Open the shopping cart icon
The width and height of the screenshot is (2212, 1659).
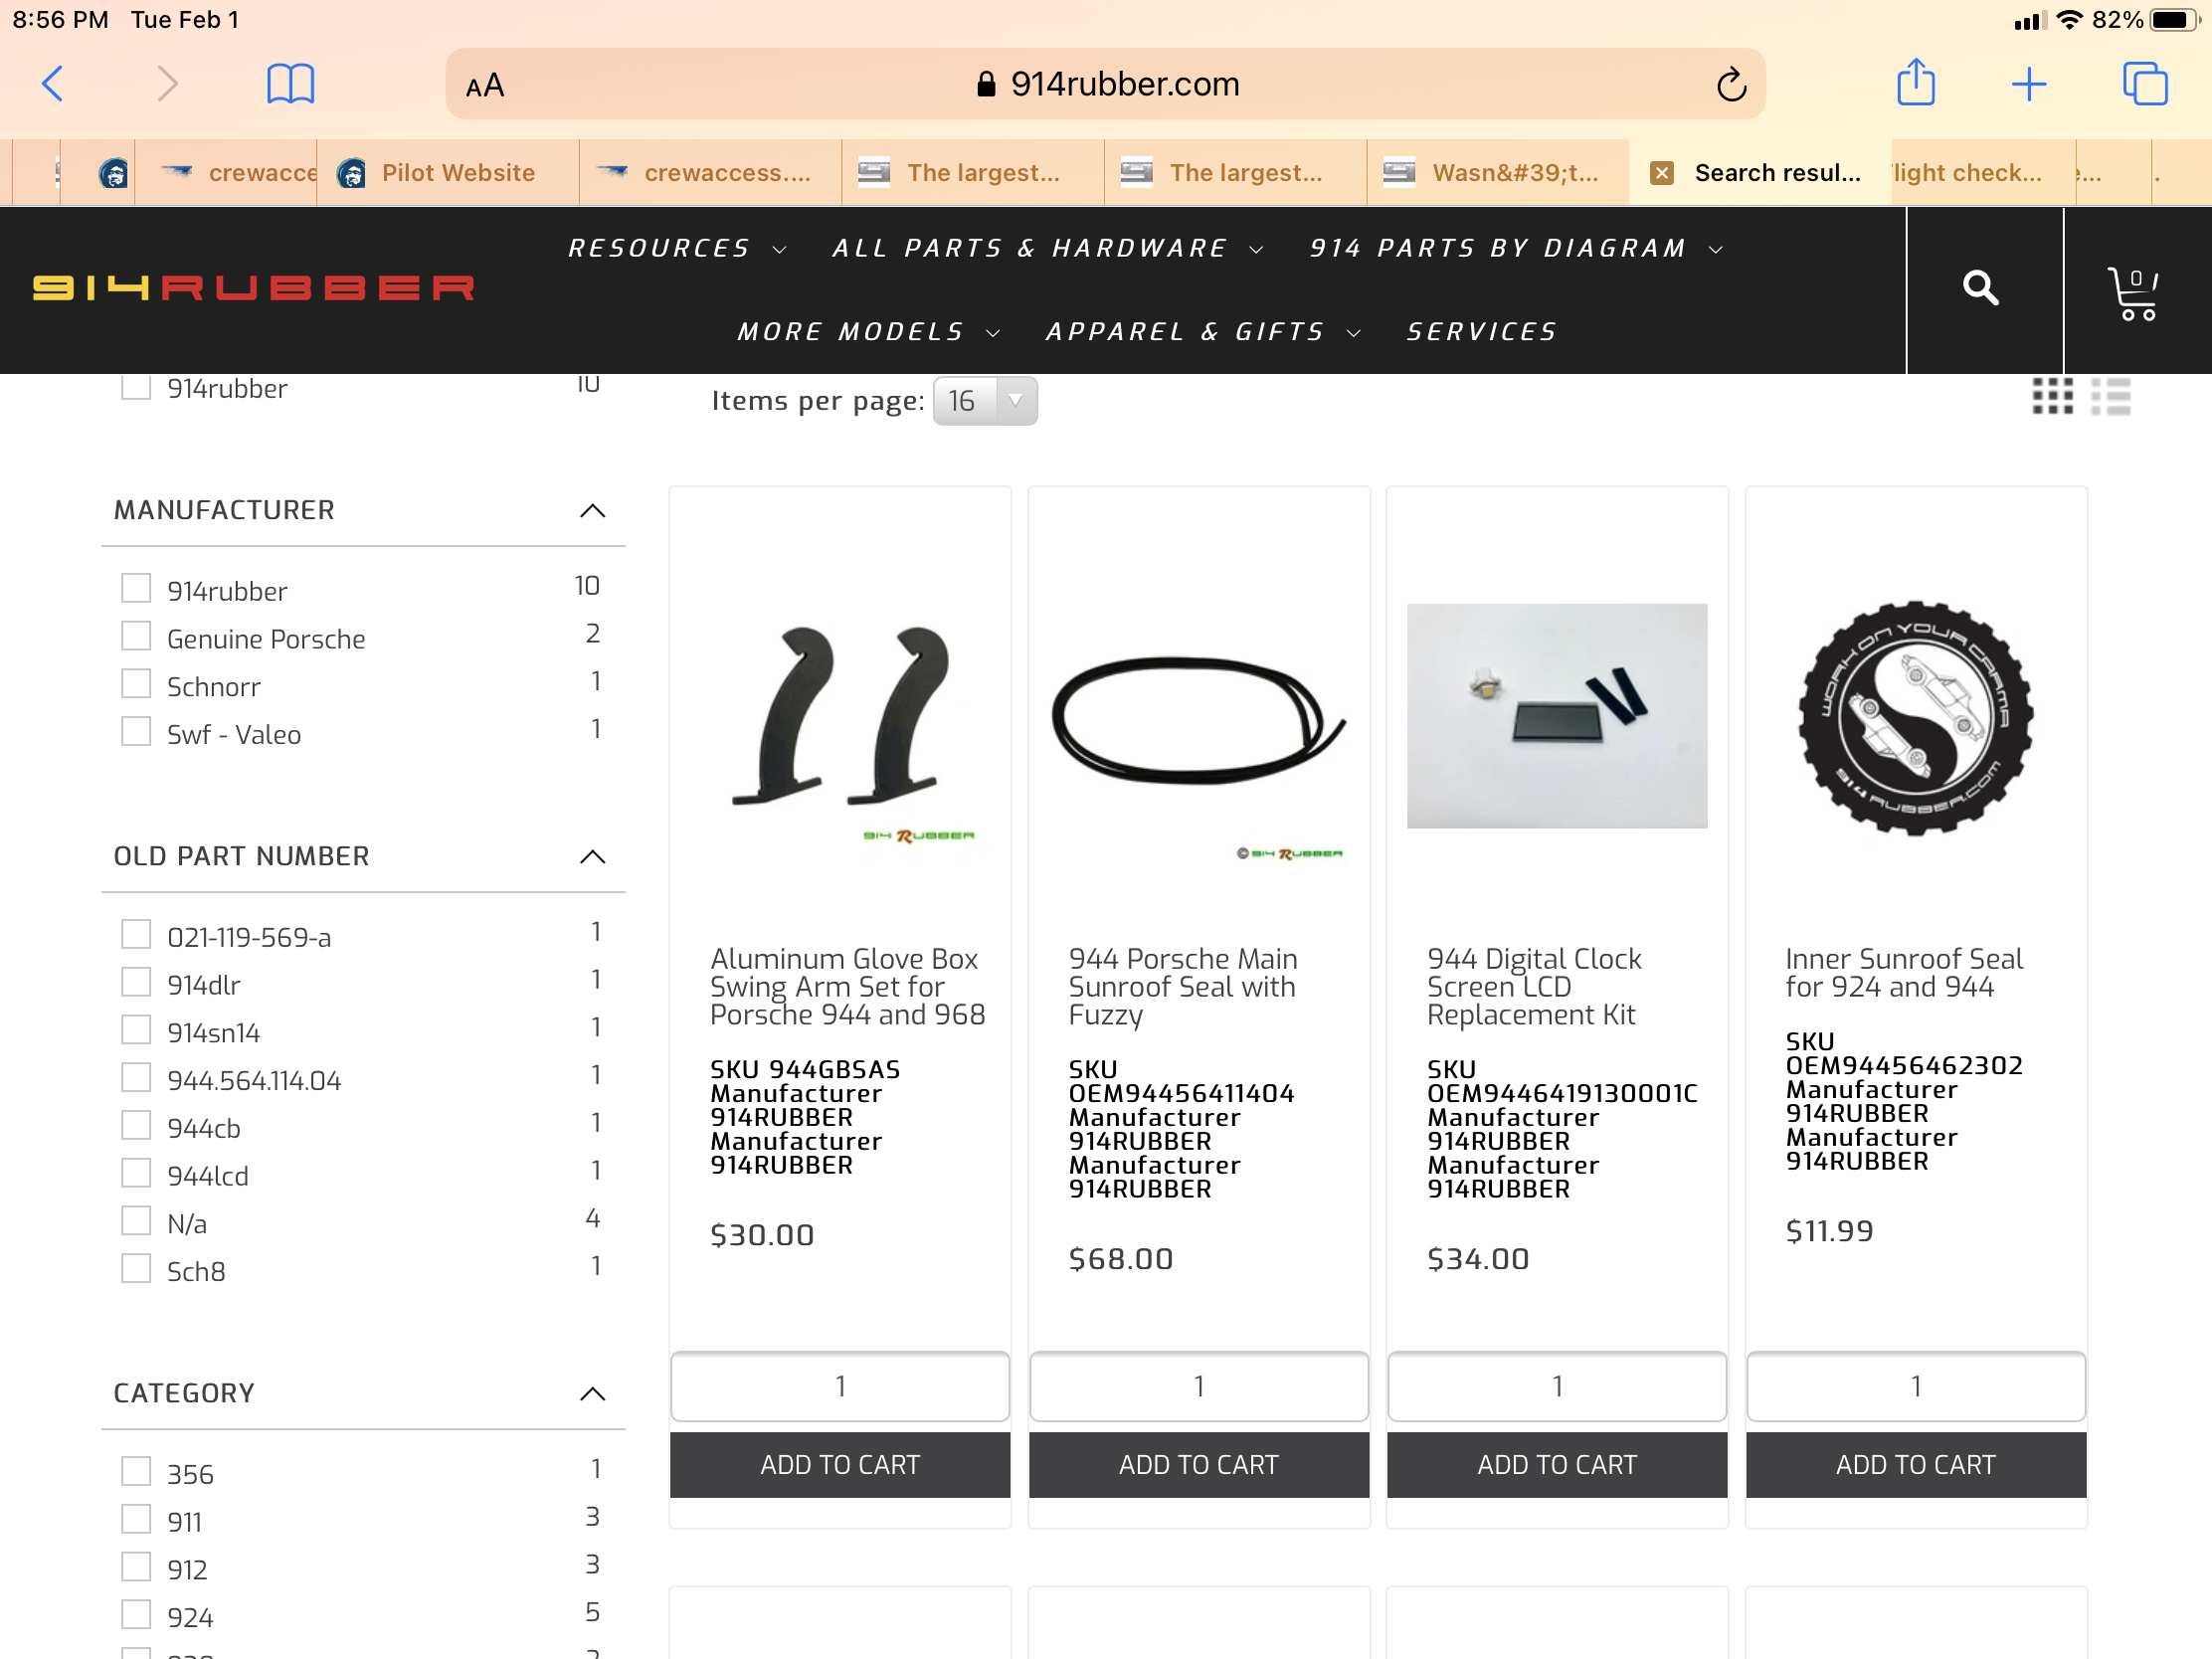pos(2133,293)
